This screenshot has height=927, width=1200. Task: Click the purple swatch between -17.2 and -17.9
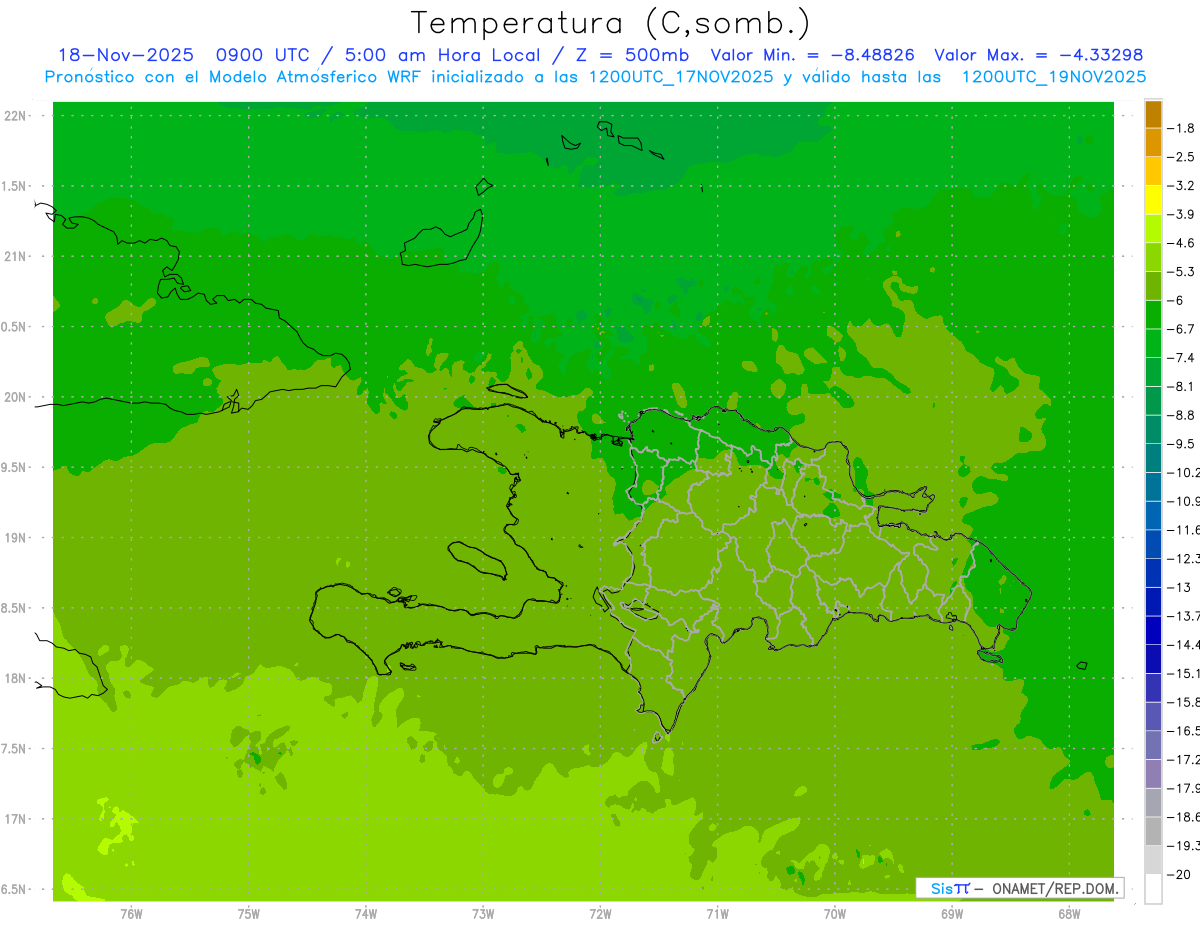click(x=1153, y=773)
